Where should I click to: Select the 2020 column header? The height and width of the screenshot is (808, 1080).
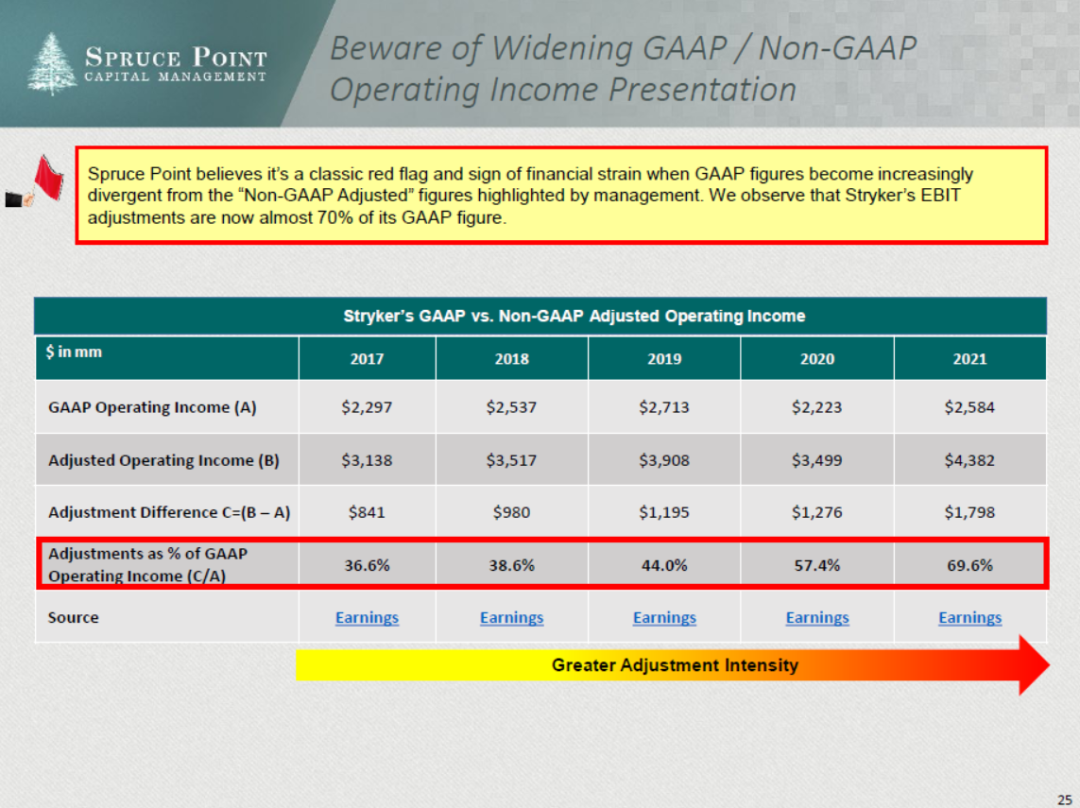coord(818,358)
